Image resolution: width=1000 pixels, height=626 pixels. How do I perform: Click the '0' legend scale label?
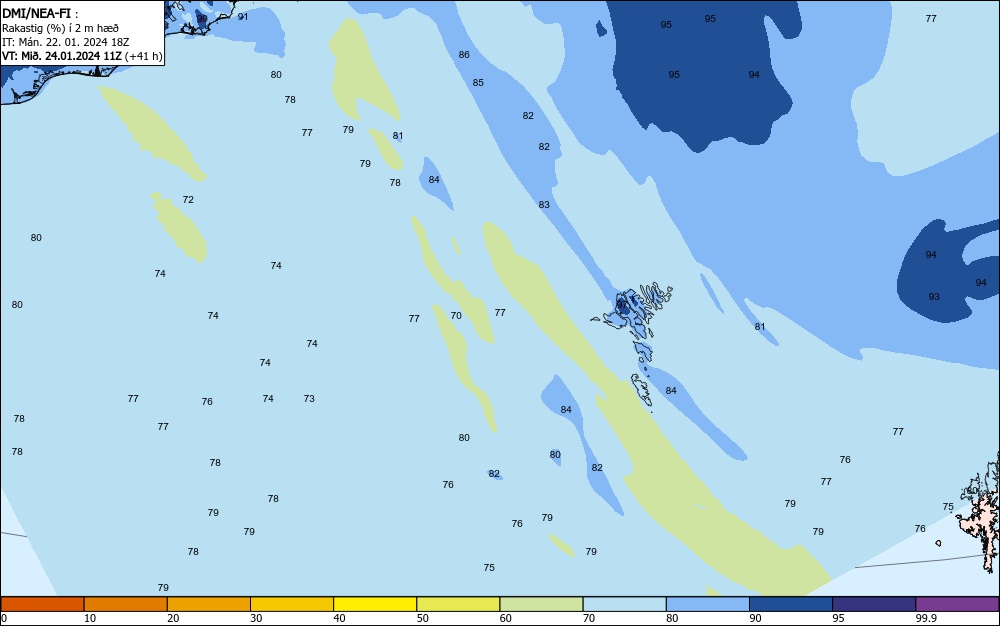(4, 618)
